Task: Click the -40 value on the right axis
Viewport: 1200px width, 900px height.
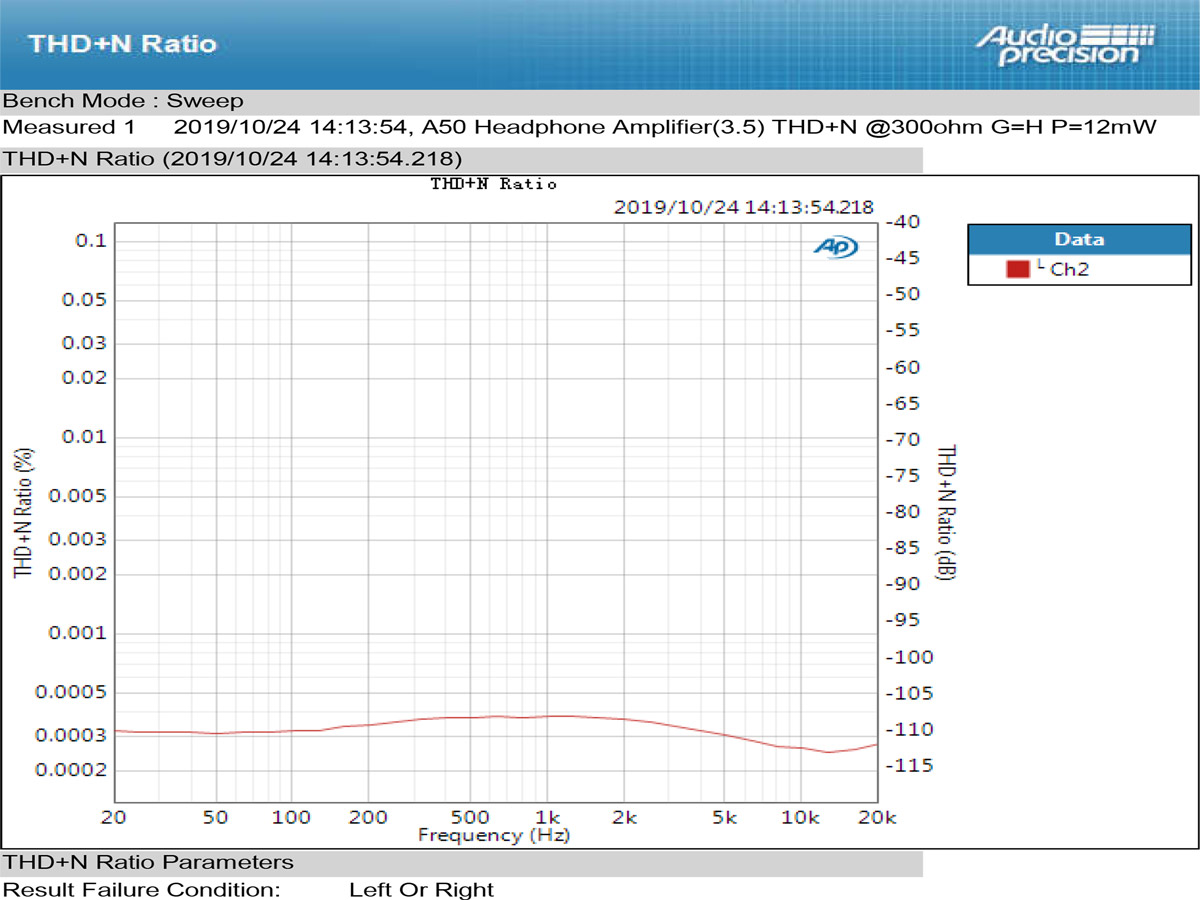Action: click(x=903, y=222)
